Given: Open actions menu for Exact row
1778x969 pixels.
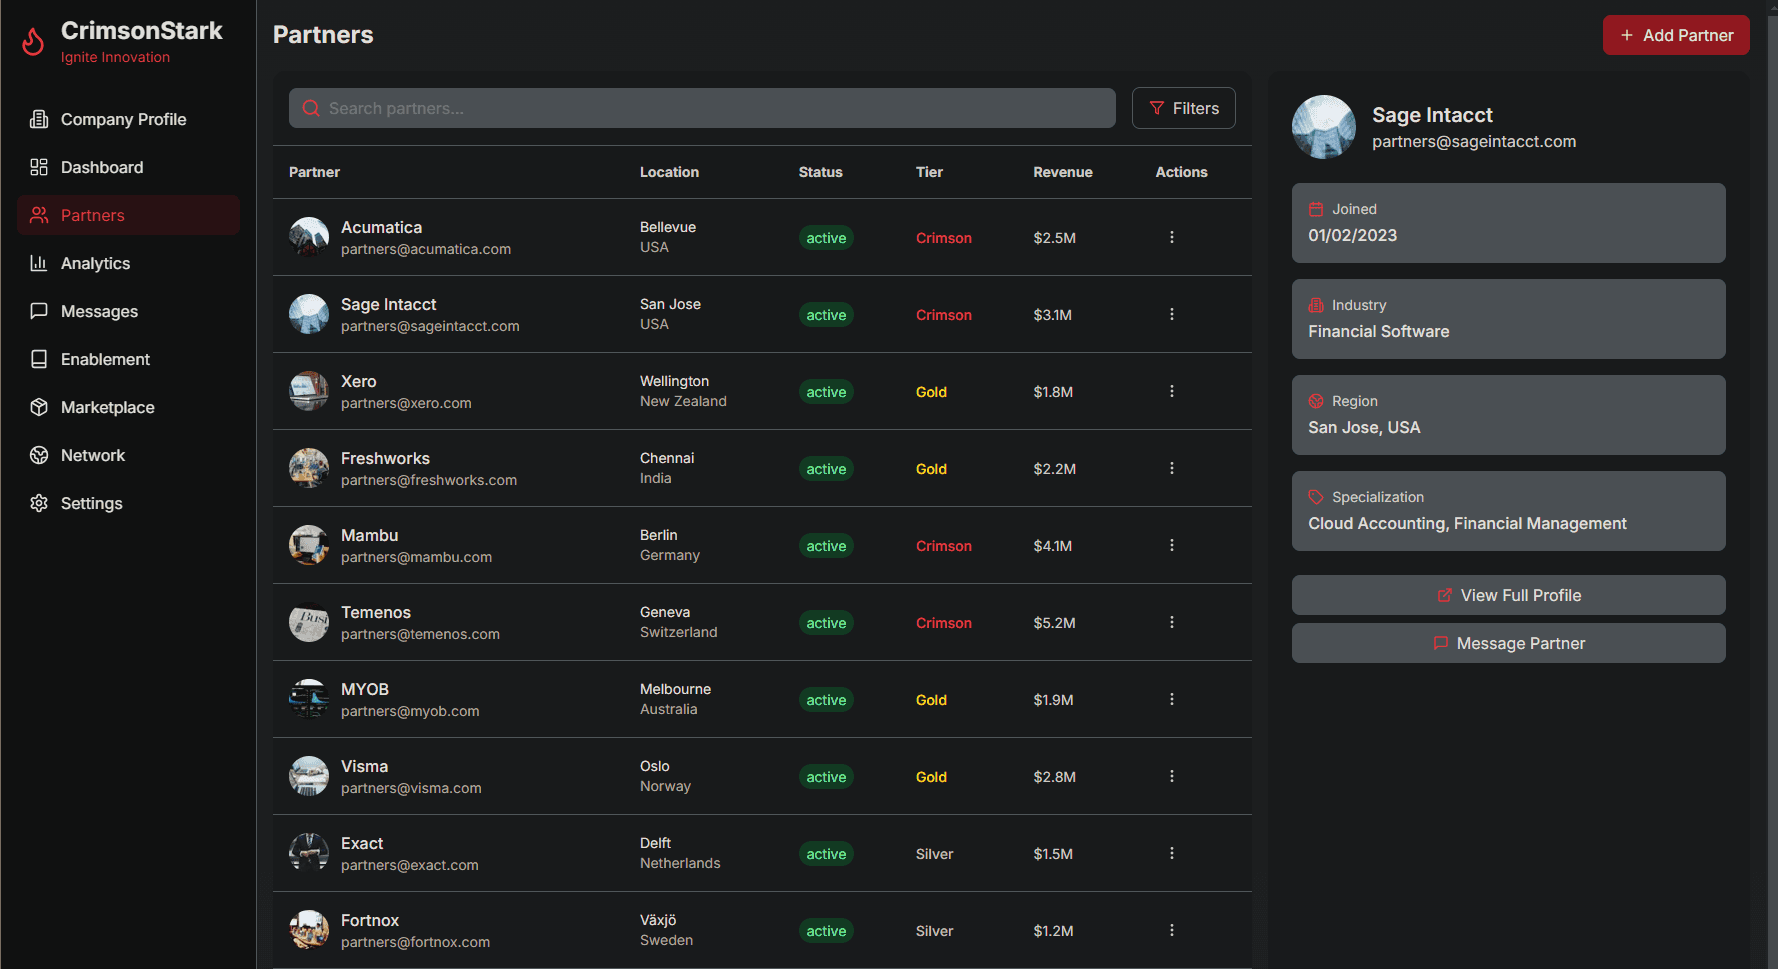Looking at the screenshot, I should coord(1172,853).
